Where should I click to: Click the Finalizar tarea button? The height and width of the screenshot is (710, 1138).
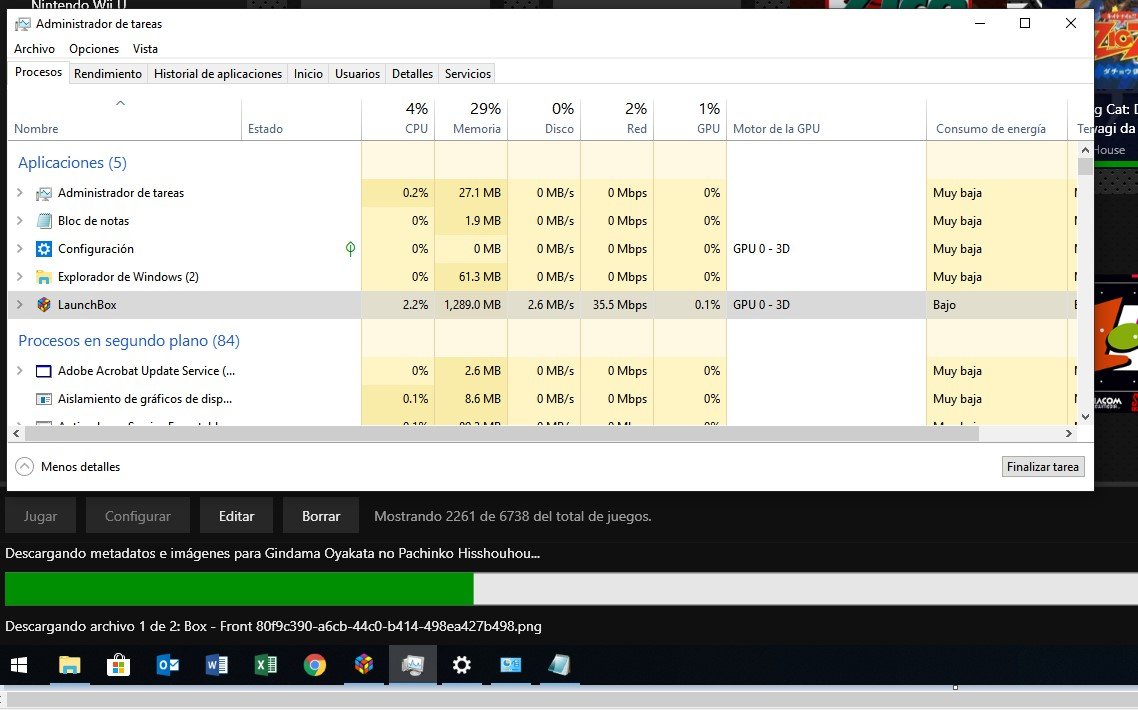click(1043, 467)
